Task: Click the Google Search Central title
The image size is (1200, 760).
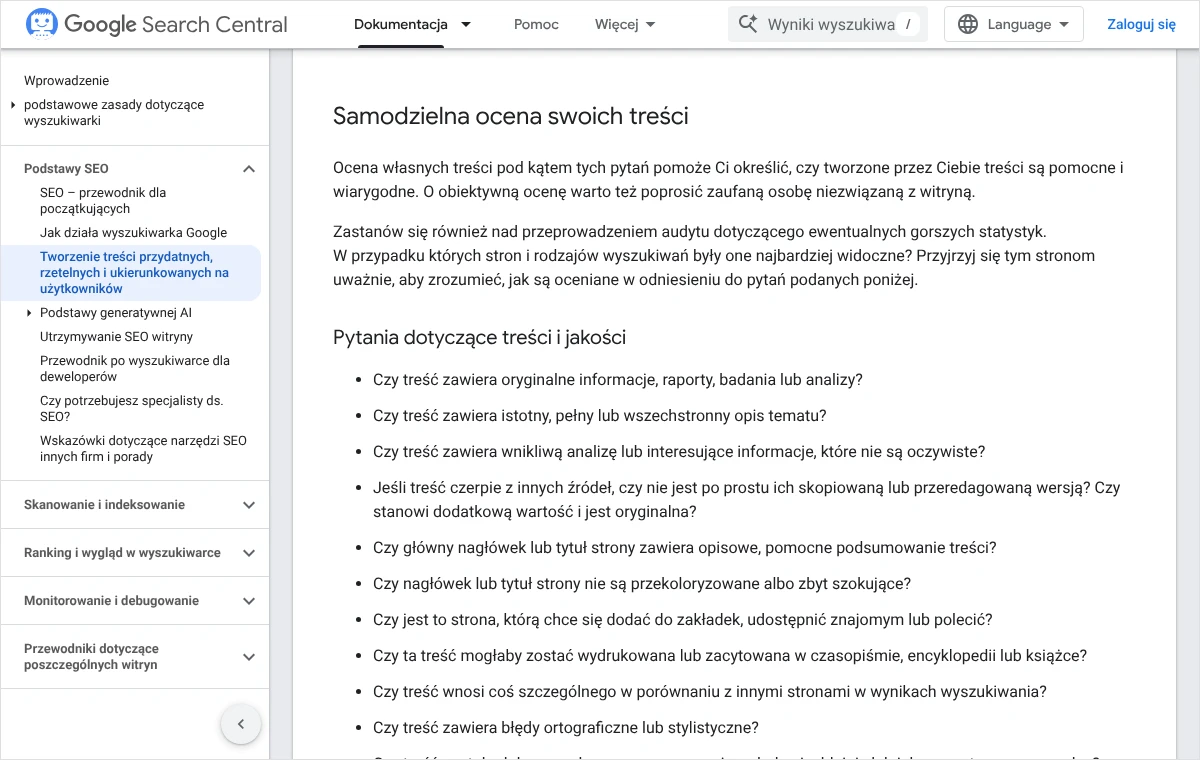Action: (176, 24)
